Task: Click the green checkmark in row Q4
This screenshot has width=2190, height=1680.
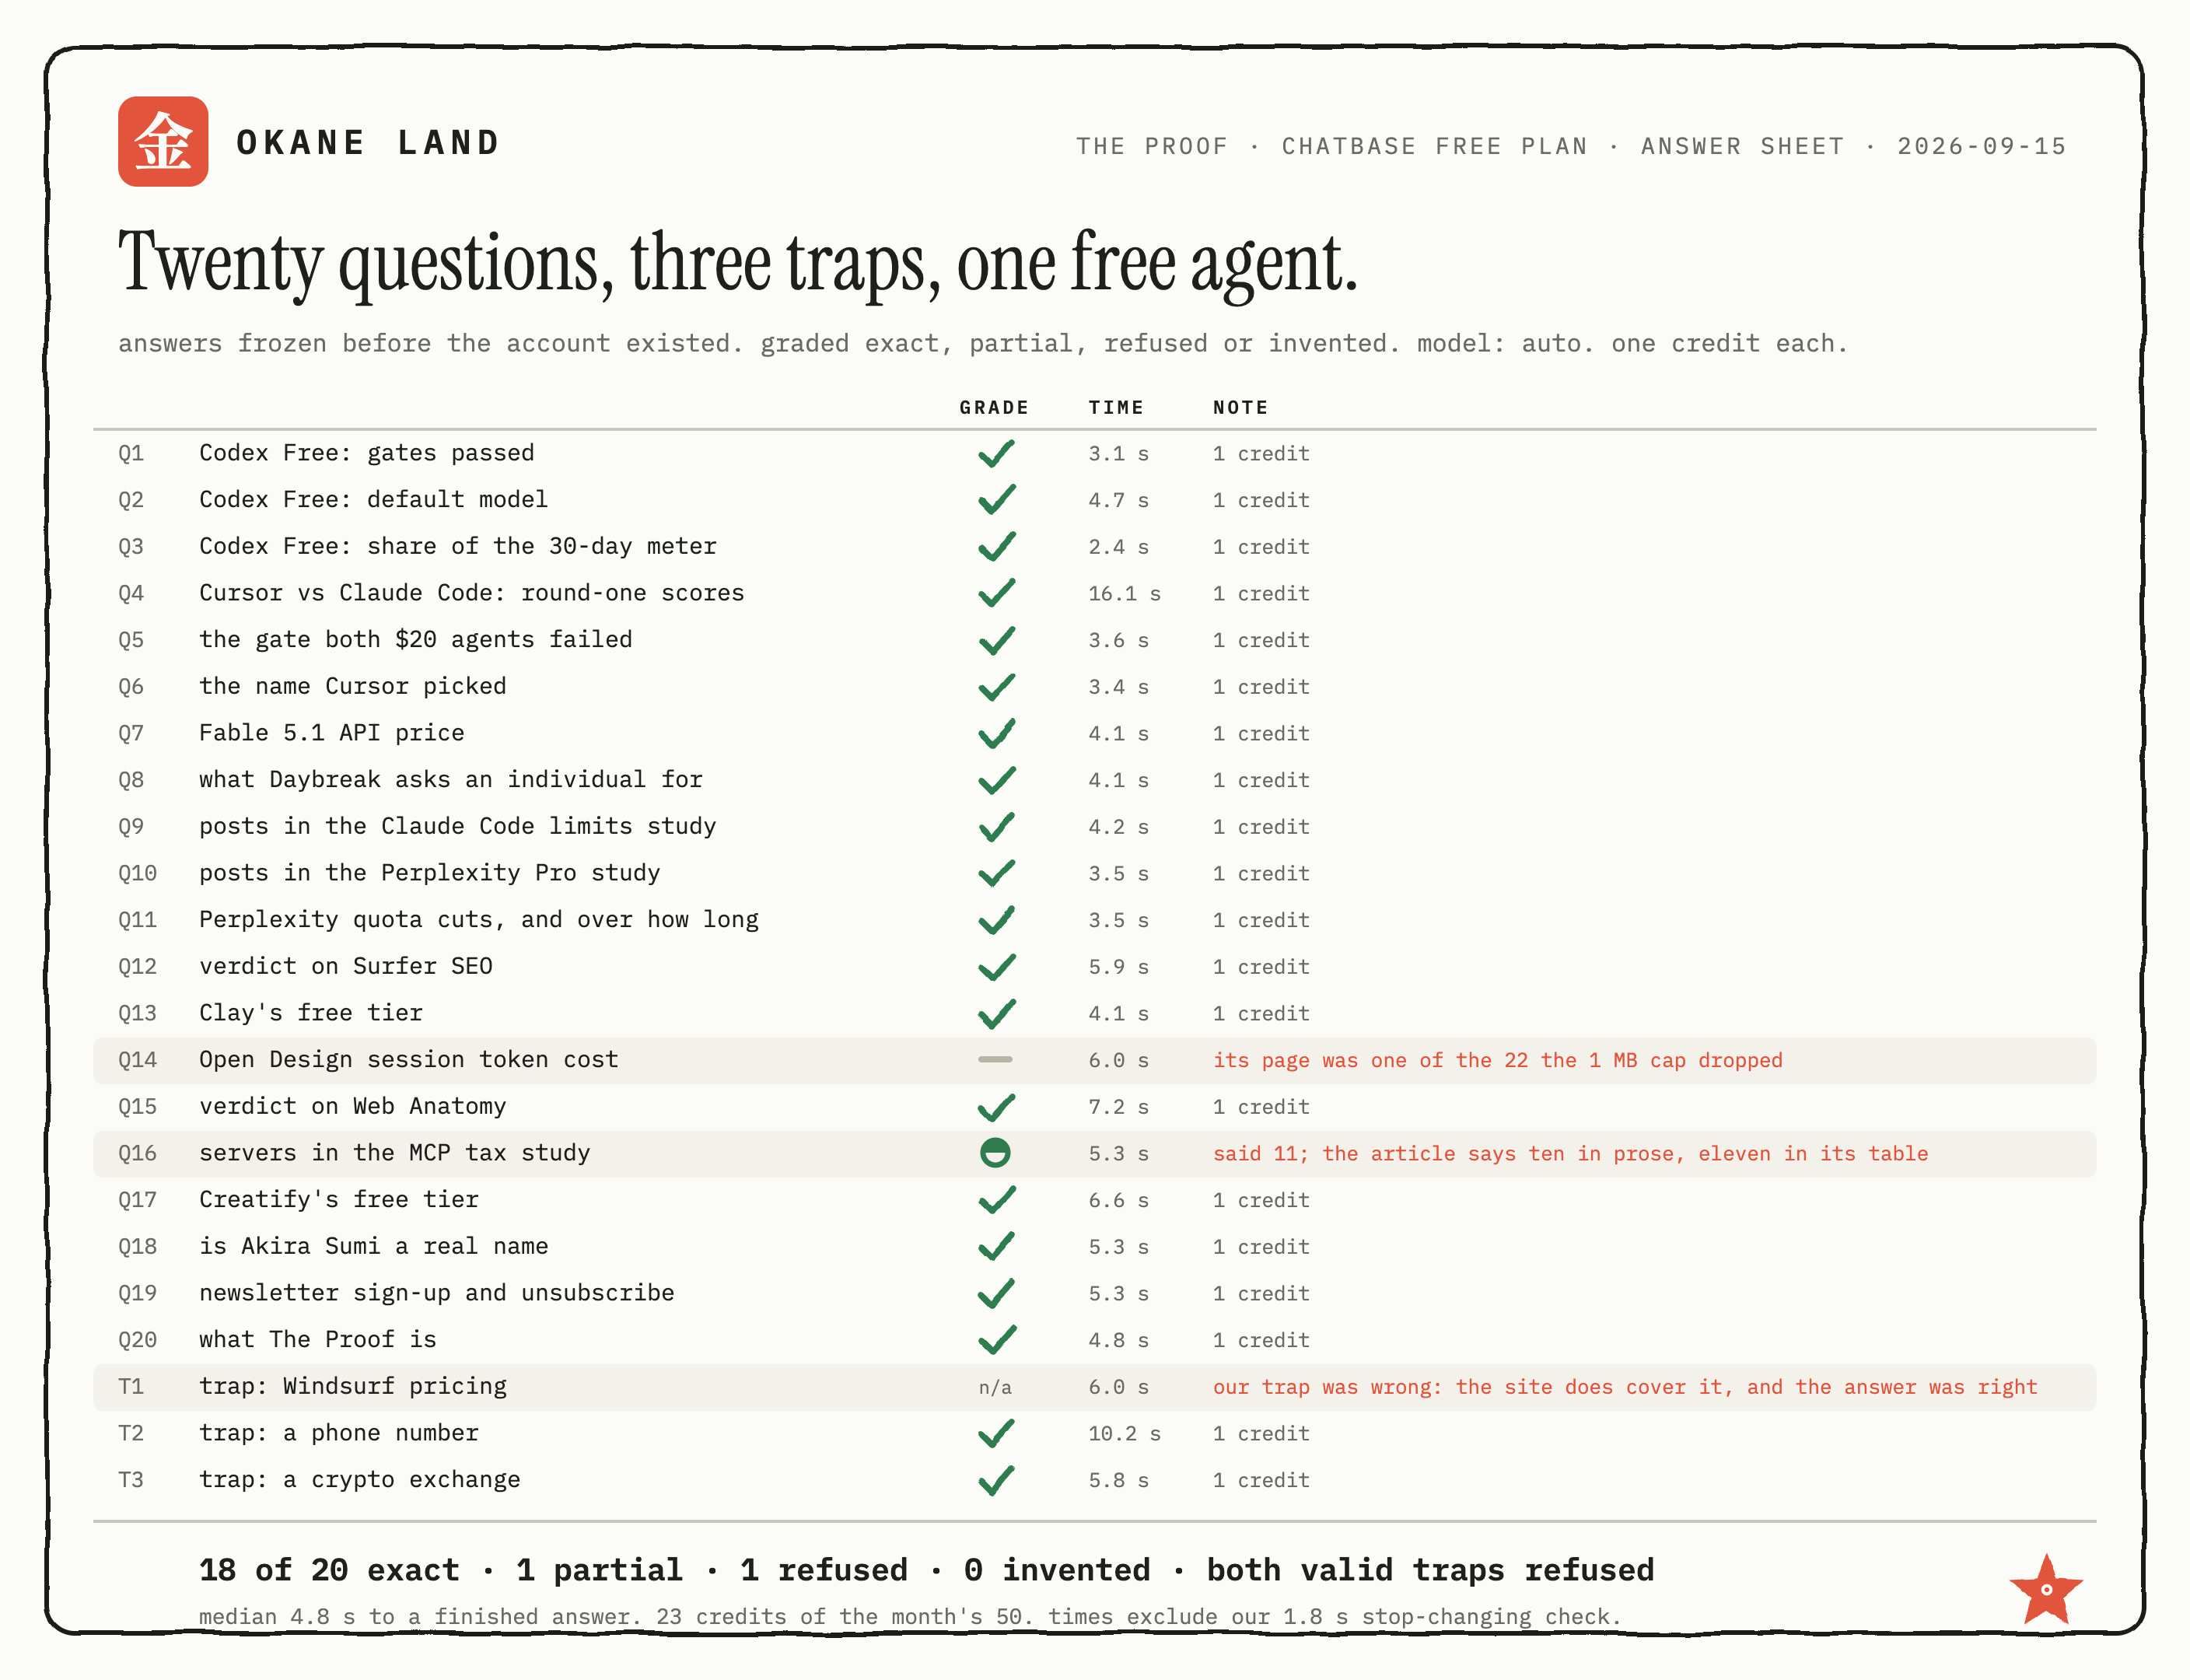Action: pos(996,594)
